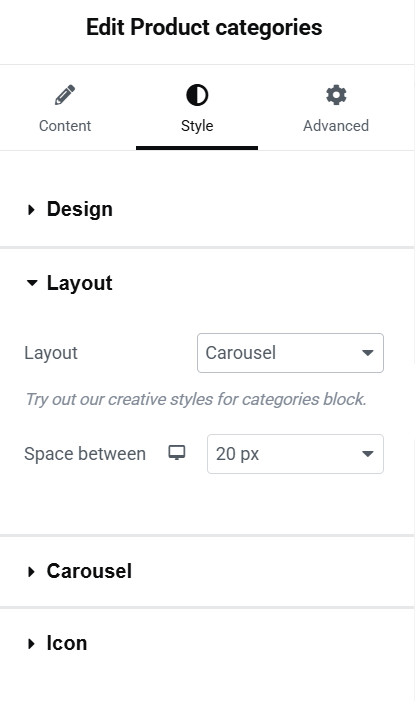Collapse the Layout section heading
415x701 pixels.
coord(80,283)
